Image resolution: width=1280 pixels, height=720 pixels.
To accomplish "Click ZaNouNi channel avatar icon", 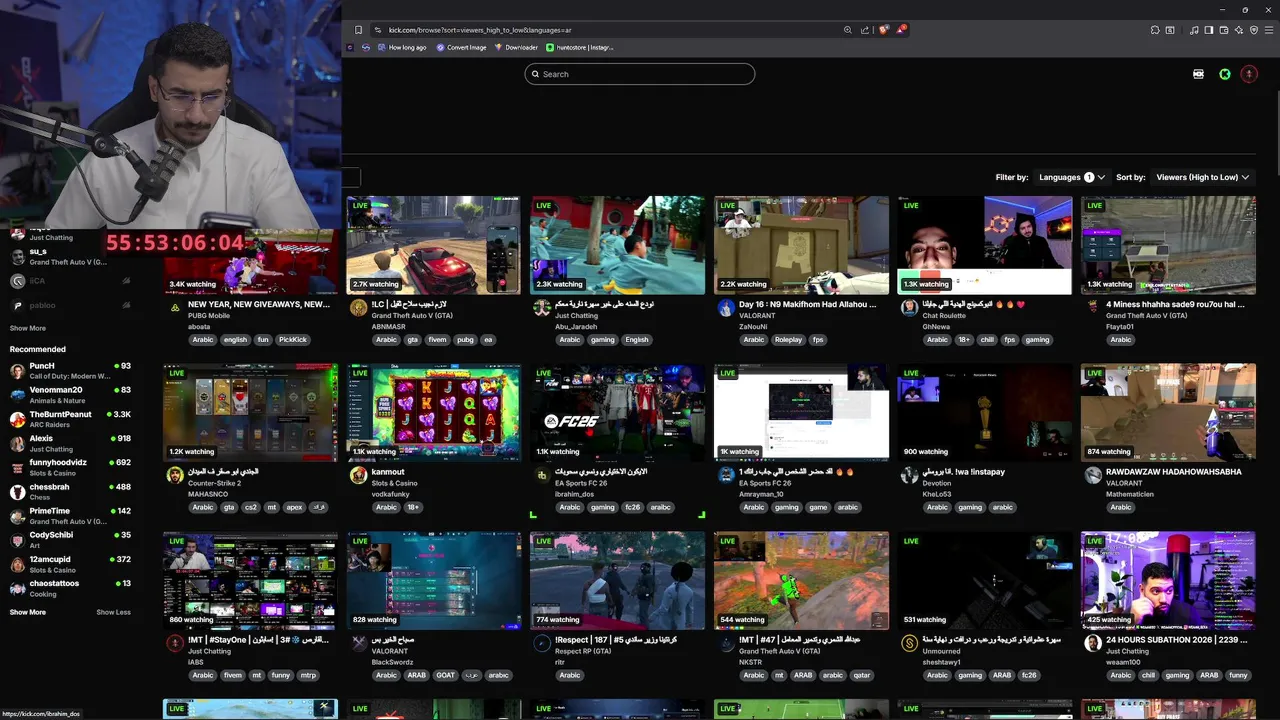I will click(x=726, y=308).
